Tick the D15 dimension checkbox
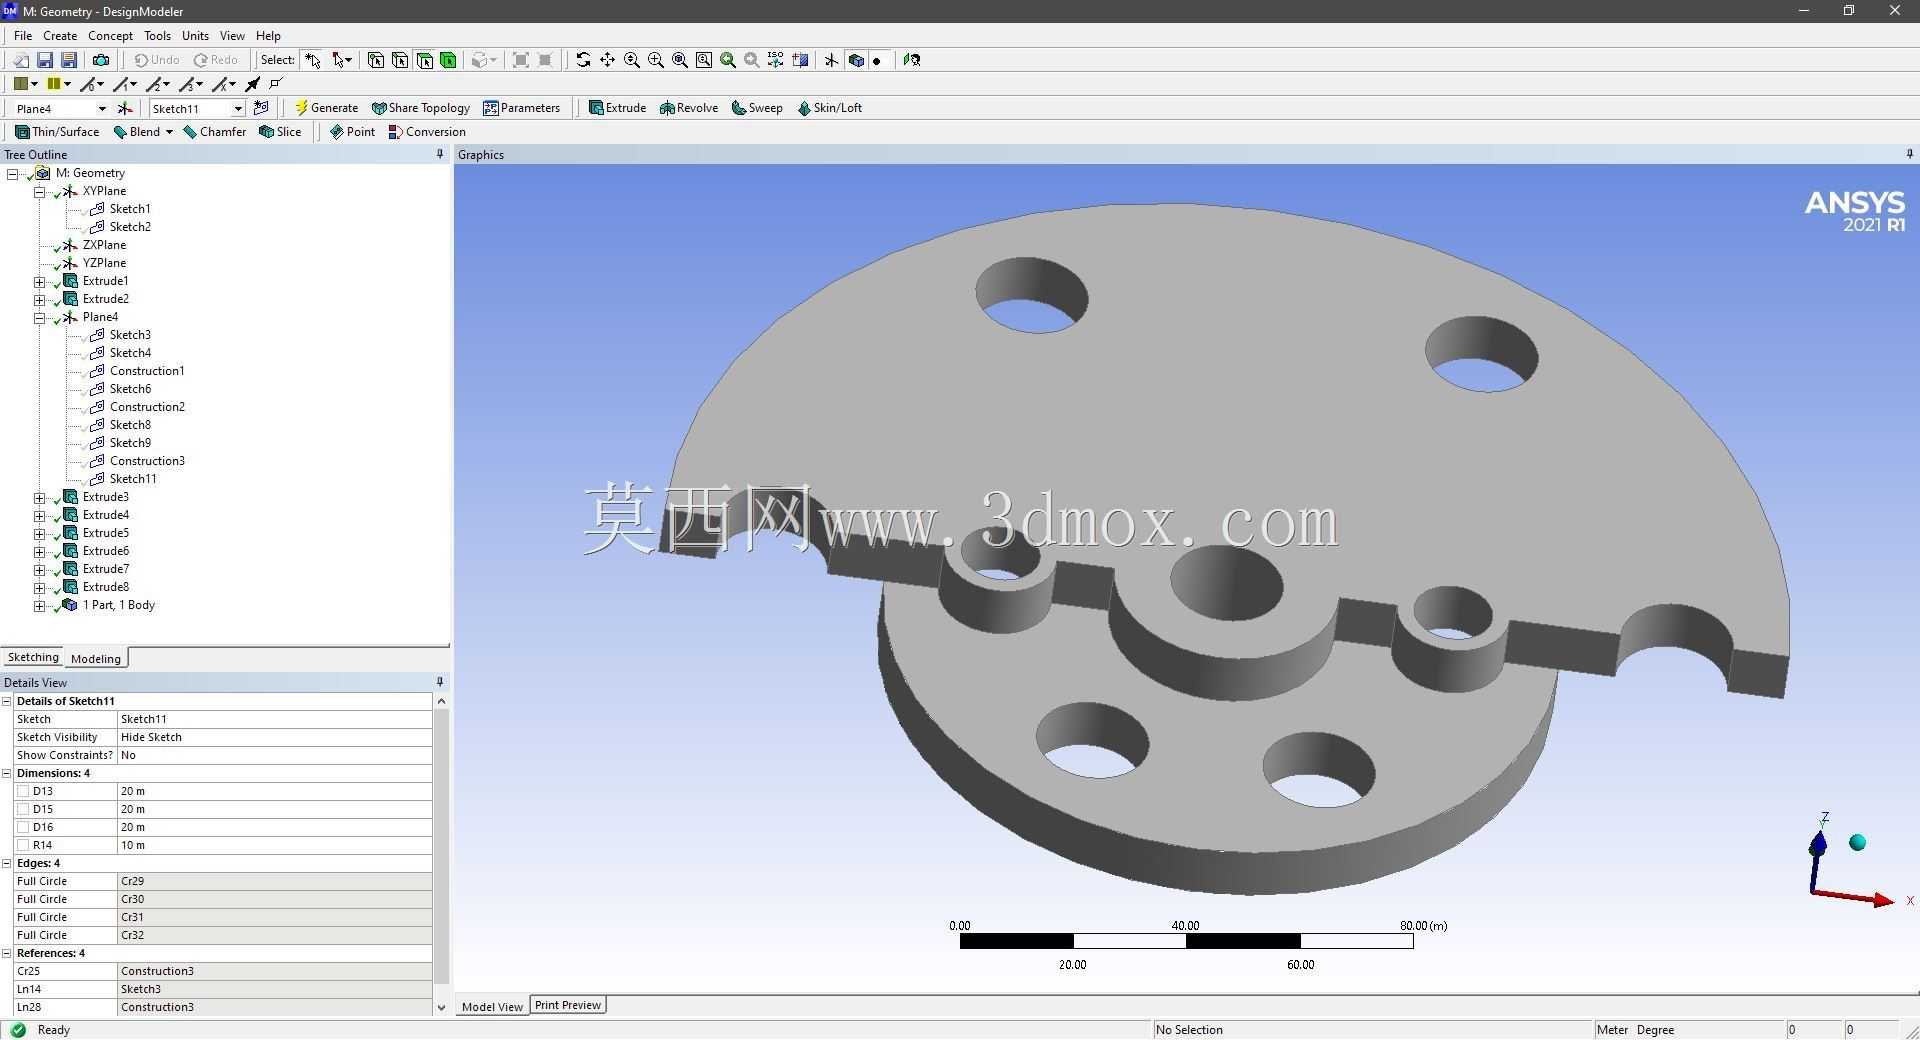Viewport: 1920px width, 1040px height. click(x=23, y=809)
